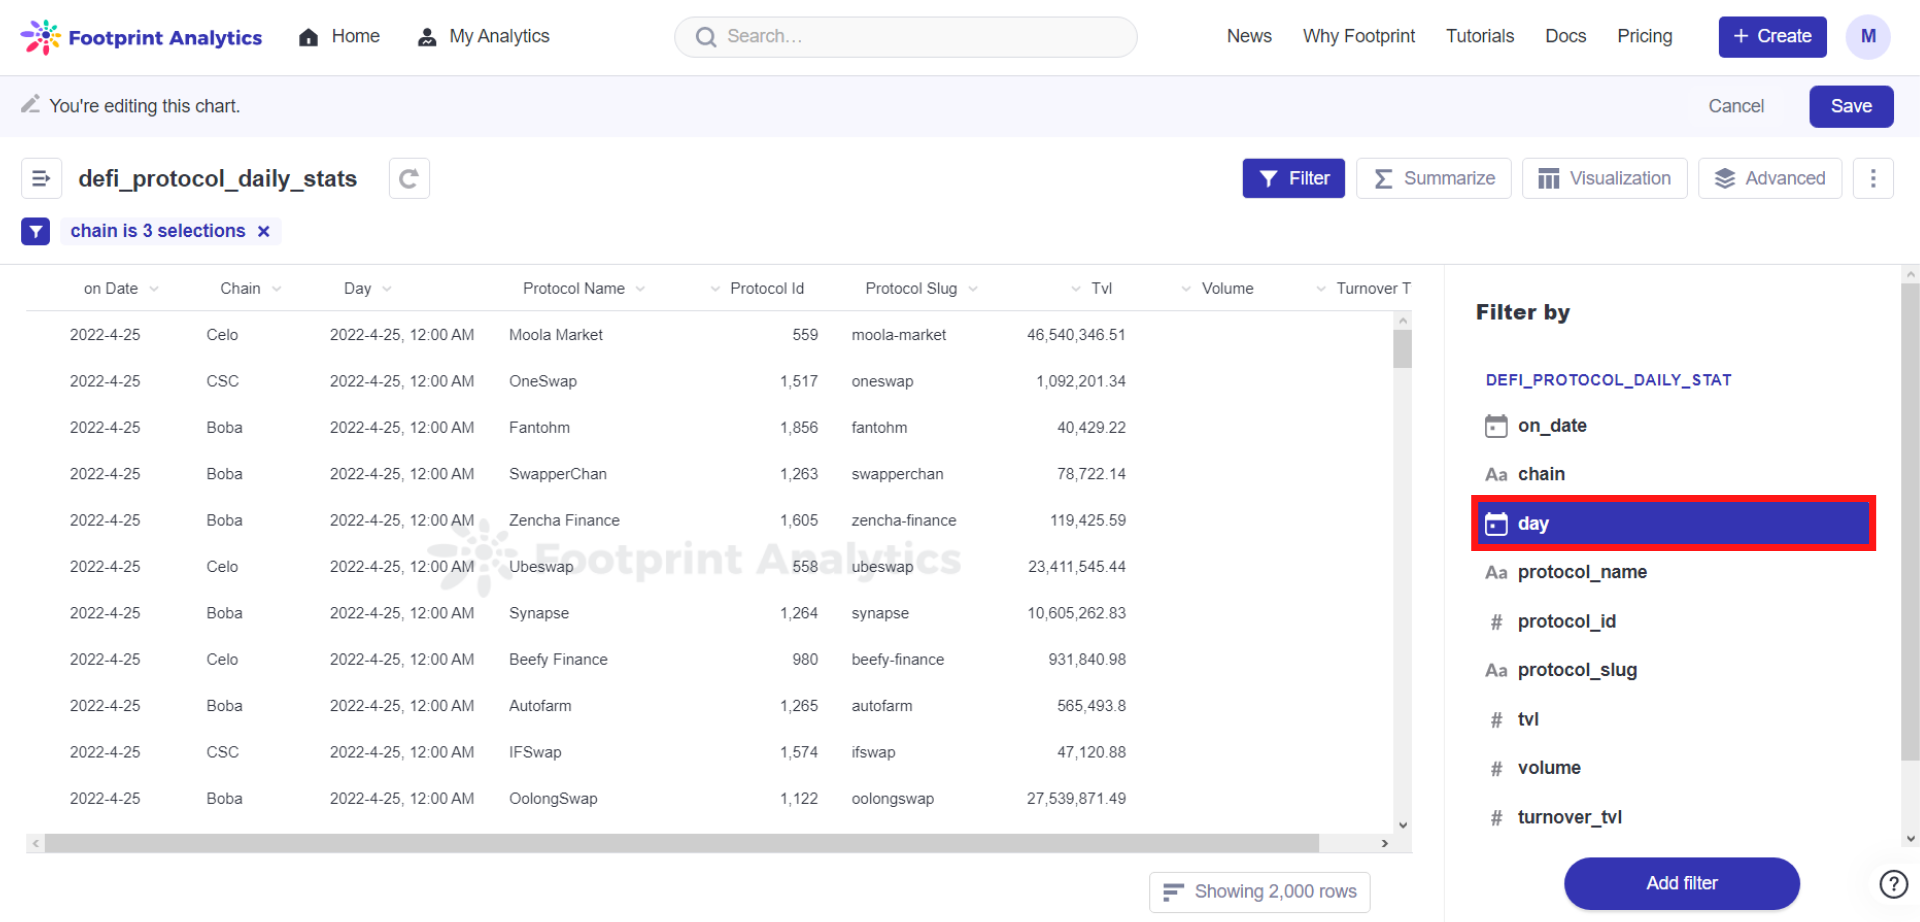Click the Create button
This screenshot has width=1920, height=922.
[1772, 37]
